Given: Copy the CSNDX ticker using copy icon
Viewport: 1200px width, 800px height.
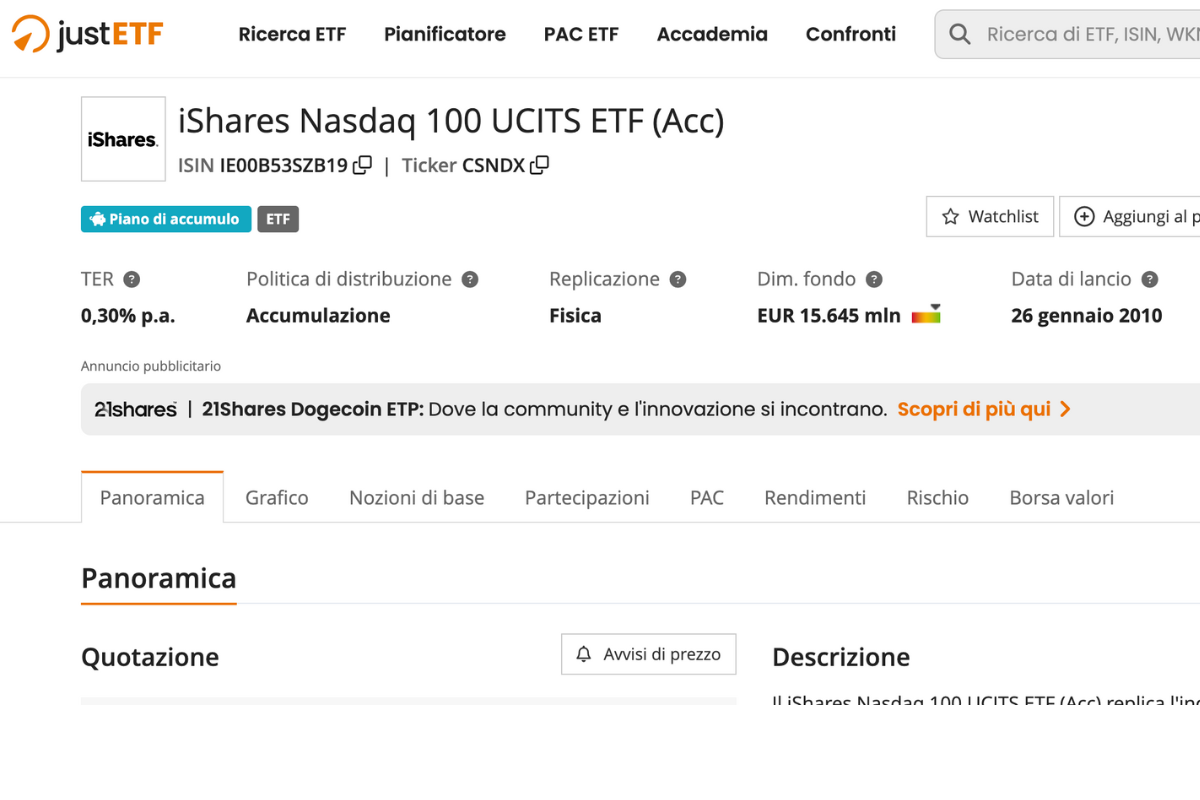Looking at the screenshot, I should (539, 165).
